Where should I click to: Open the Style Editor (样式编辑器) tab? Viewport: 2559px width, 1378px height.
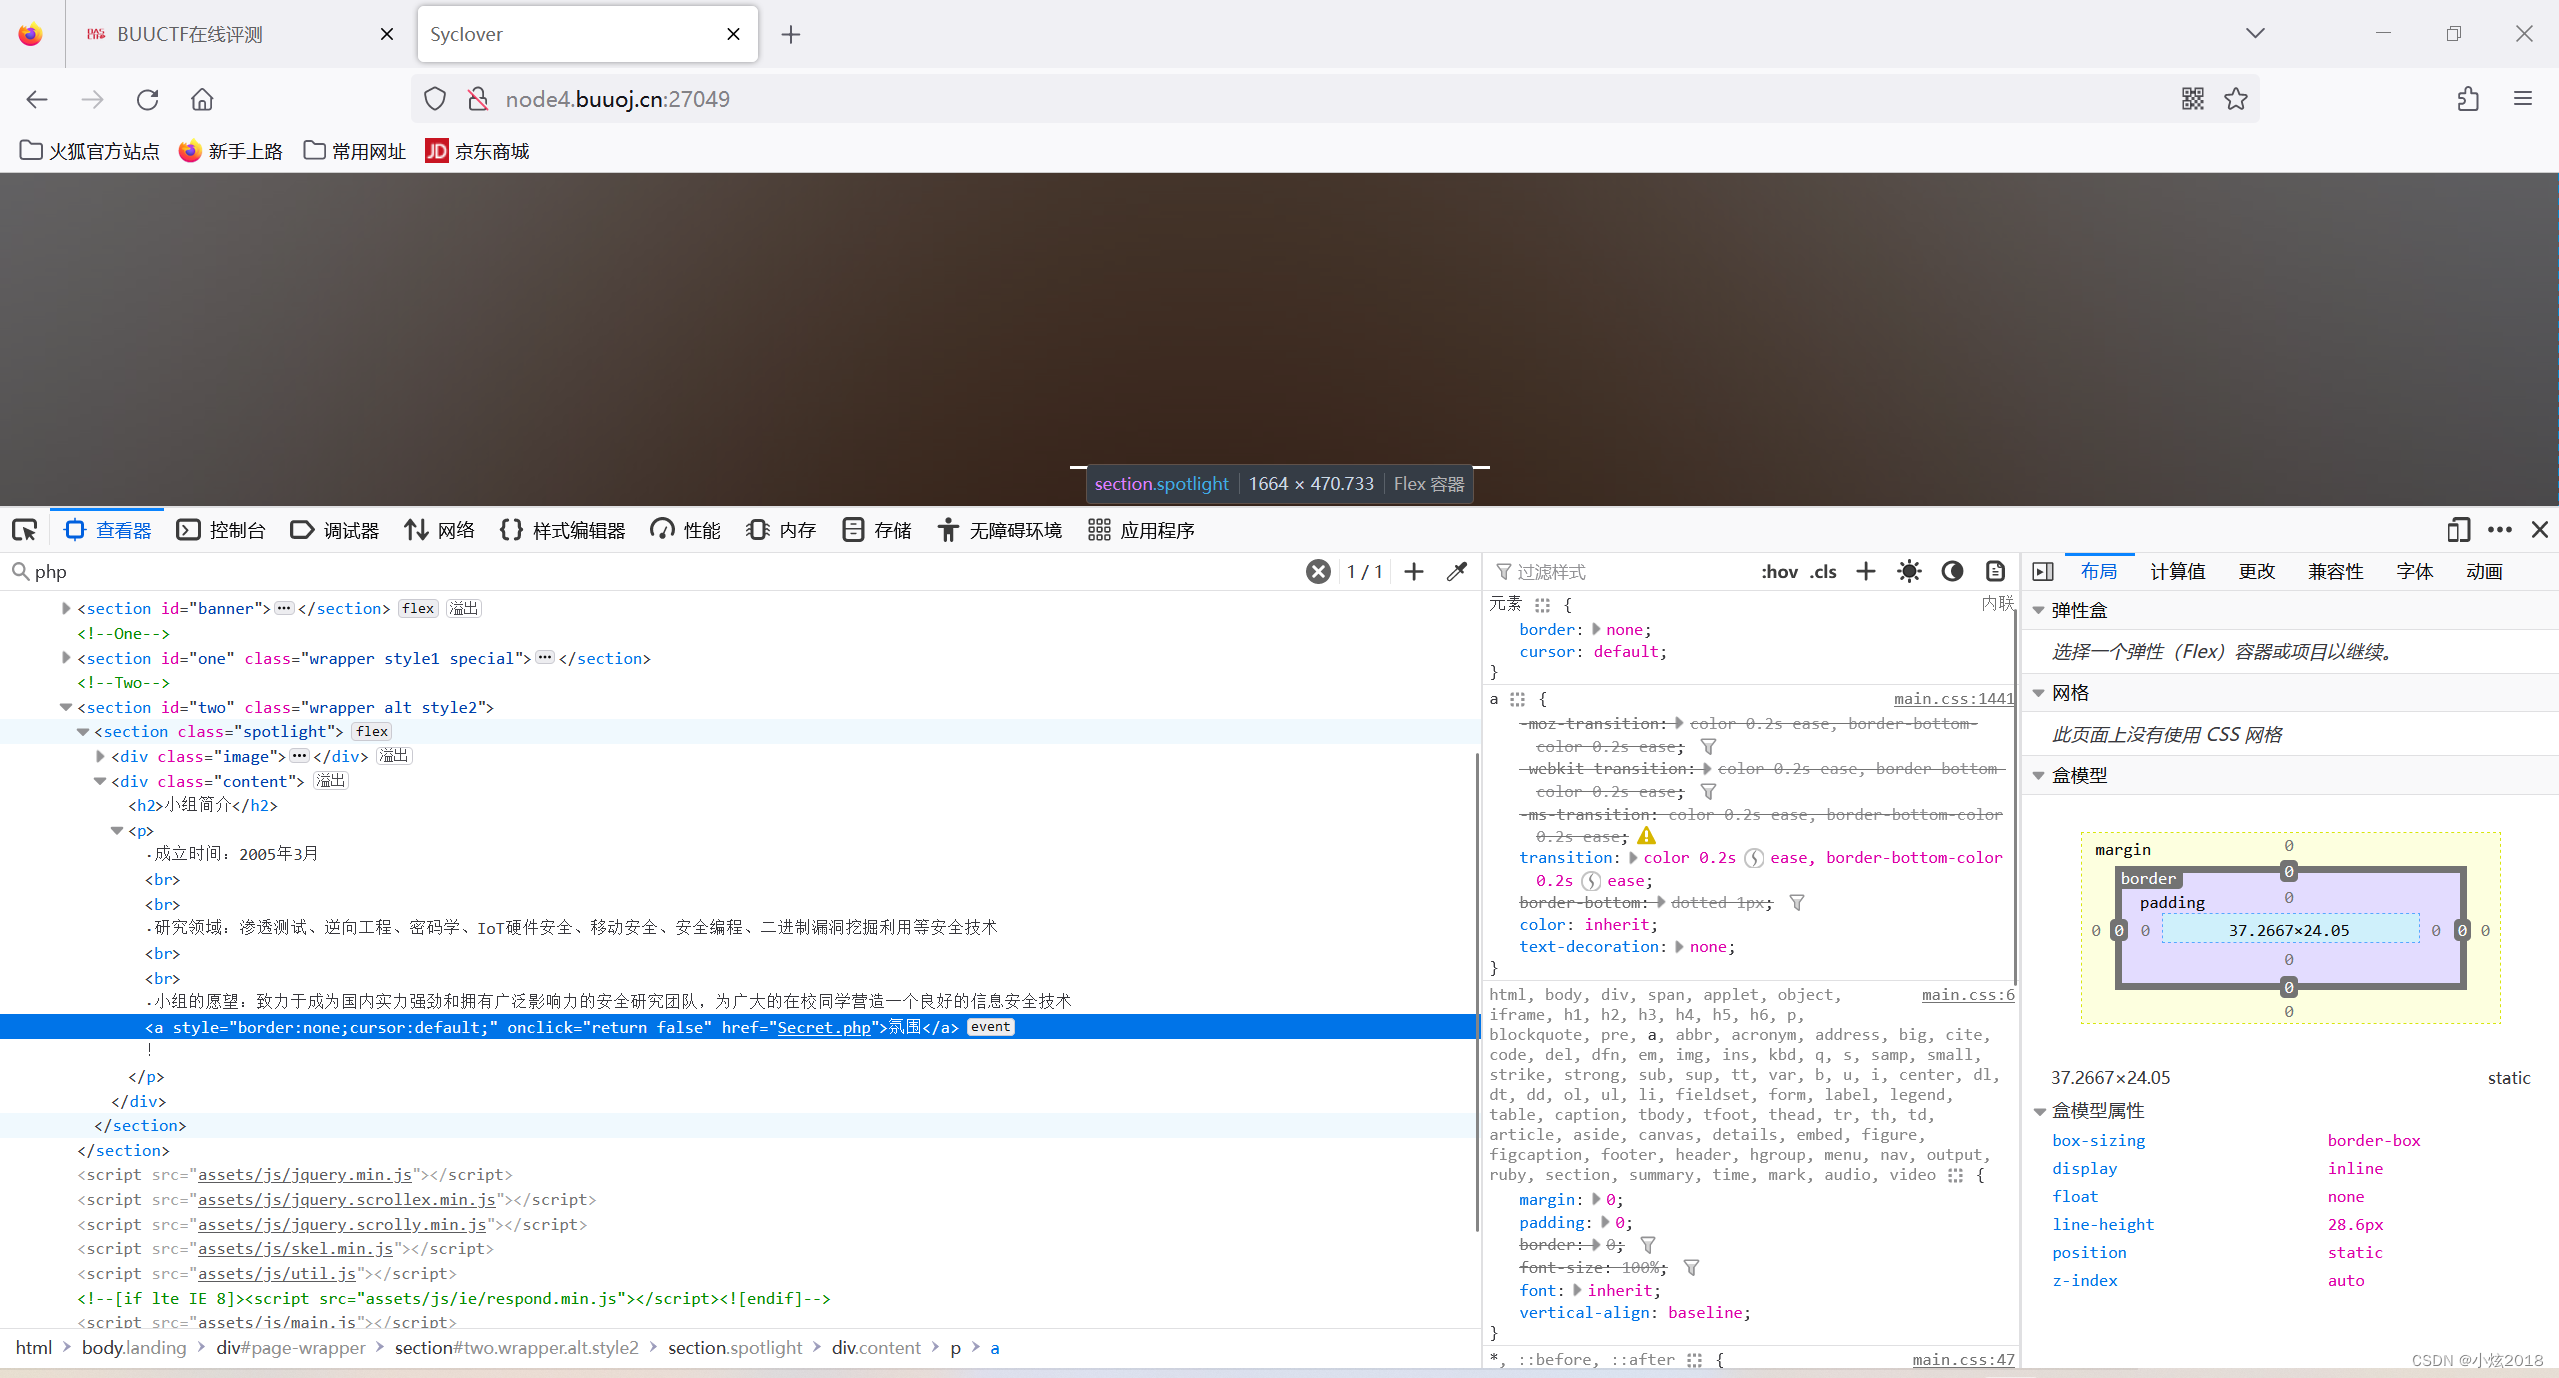click(x=563, y=530)
